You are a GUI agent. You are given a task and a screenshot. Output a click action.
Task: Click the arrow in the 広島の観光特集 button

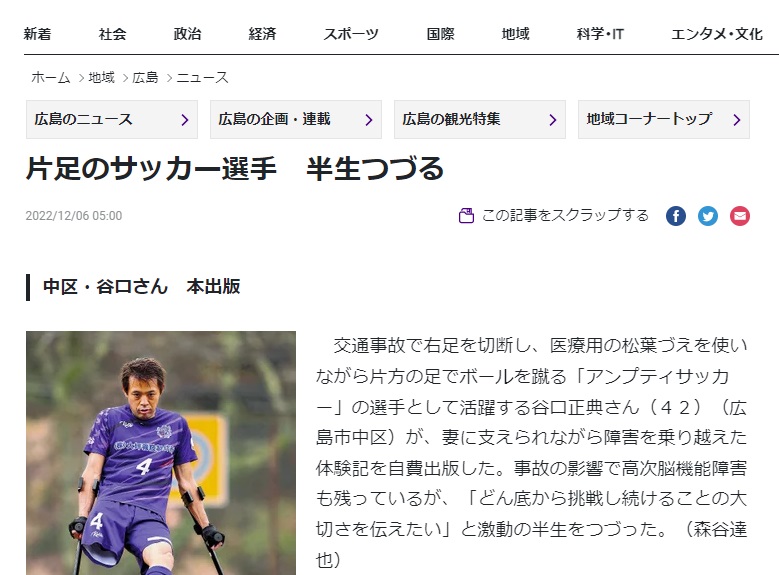(x=552, y=120)
